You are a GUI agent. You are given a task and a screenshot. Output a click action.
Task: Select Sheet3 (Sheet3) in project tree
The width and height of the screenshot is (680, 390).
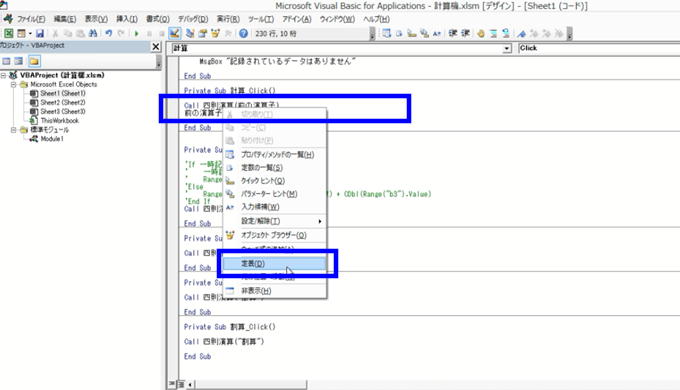tap(62, 111)
